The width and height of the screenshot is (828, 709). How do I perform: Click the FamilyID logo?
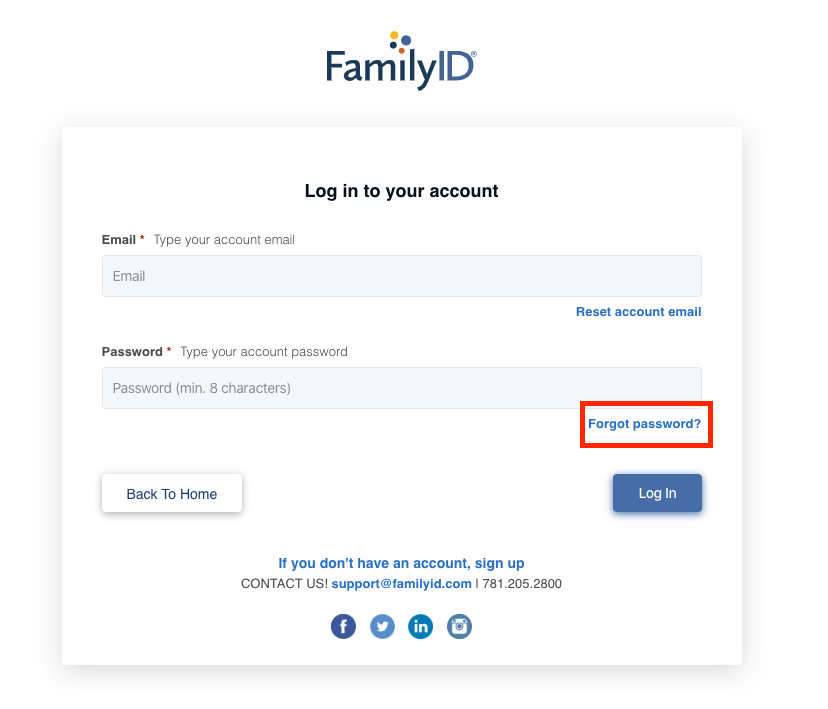pyautogui.click(x=401, y=61)
